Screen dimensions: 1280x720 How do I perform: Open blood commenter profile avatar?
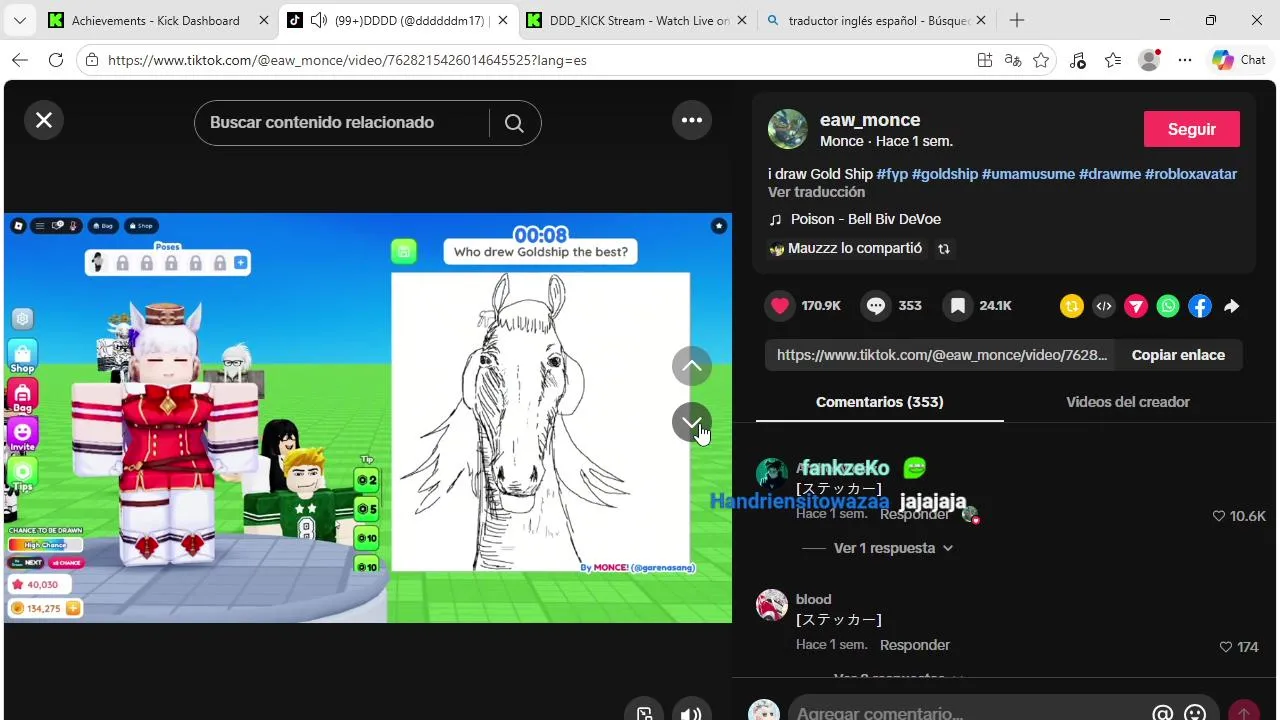pos(772,605)
